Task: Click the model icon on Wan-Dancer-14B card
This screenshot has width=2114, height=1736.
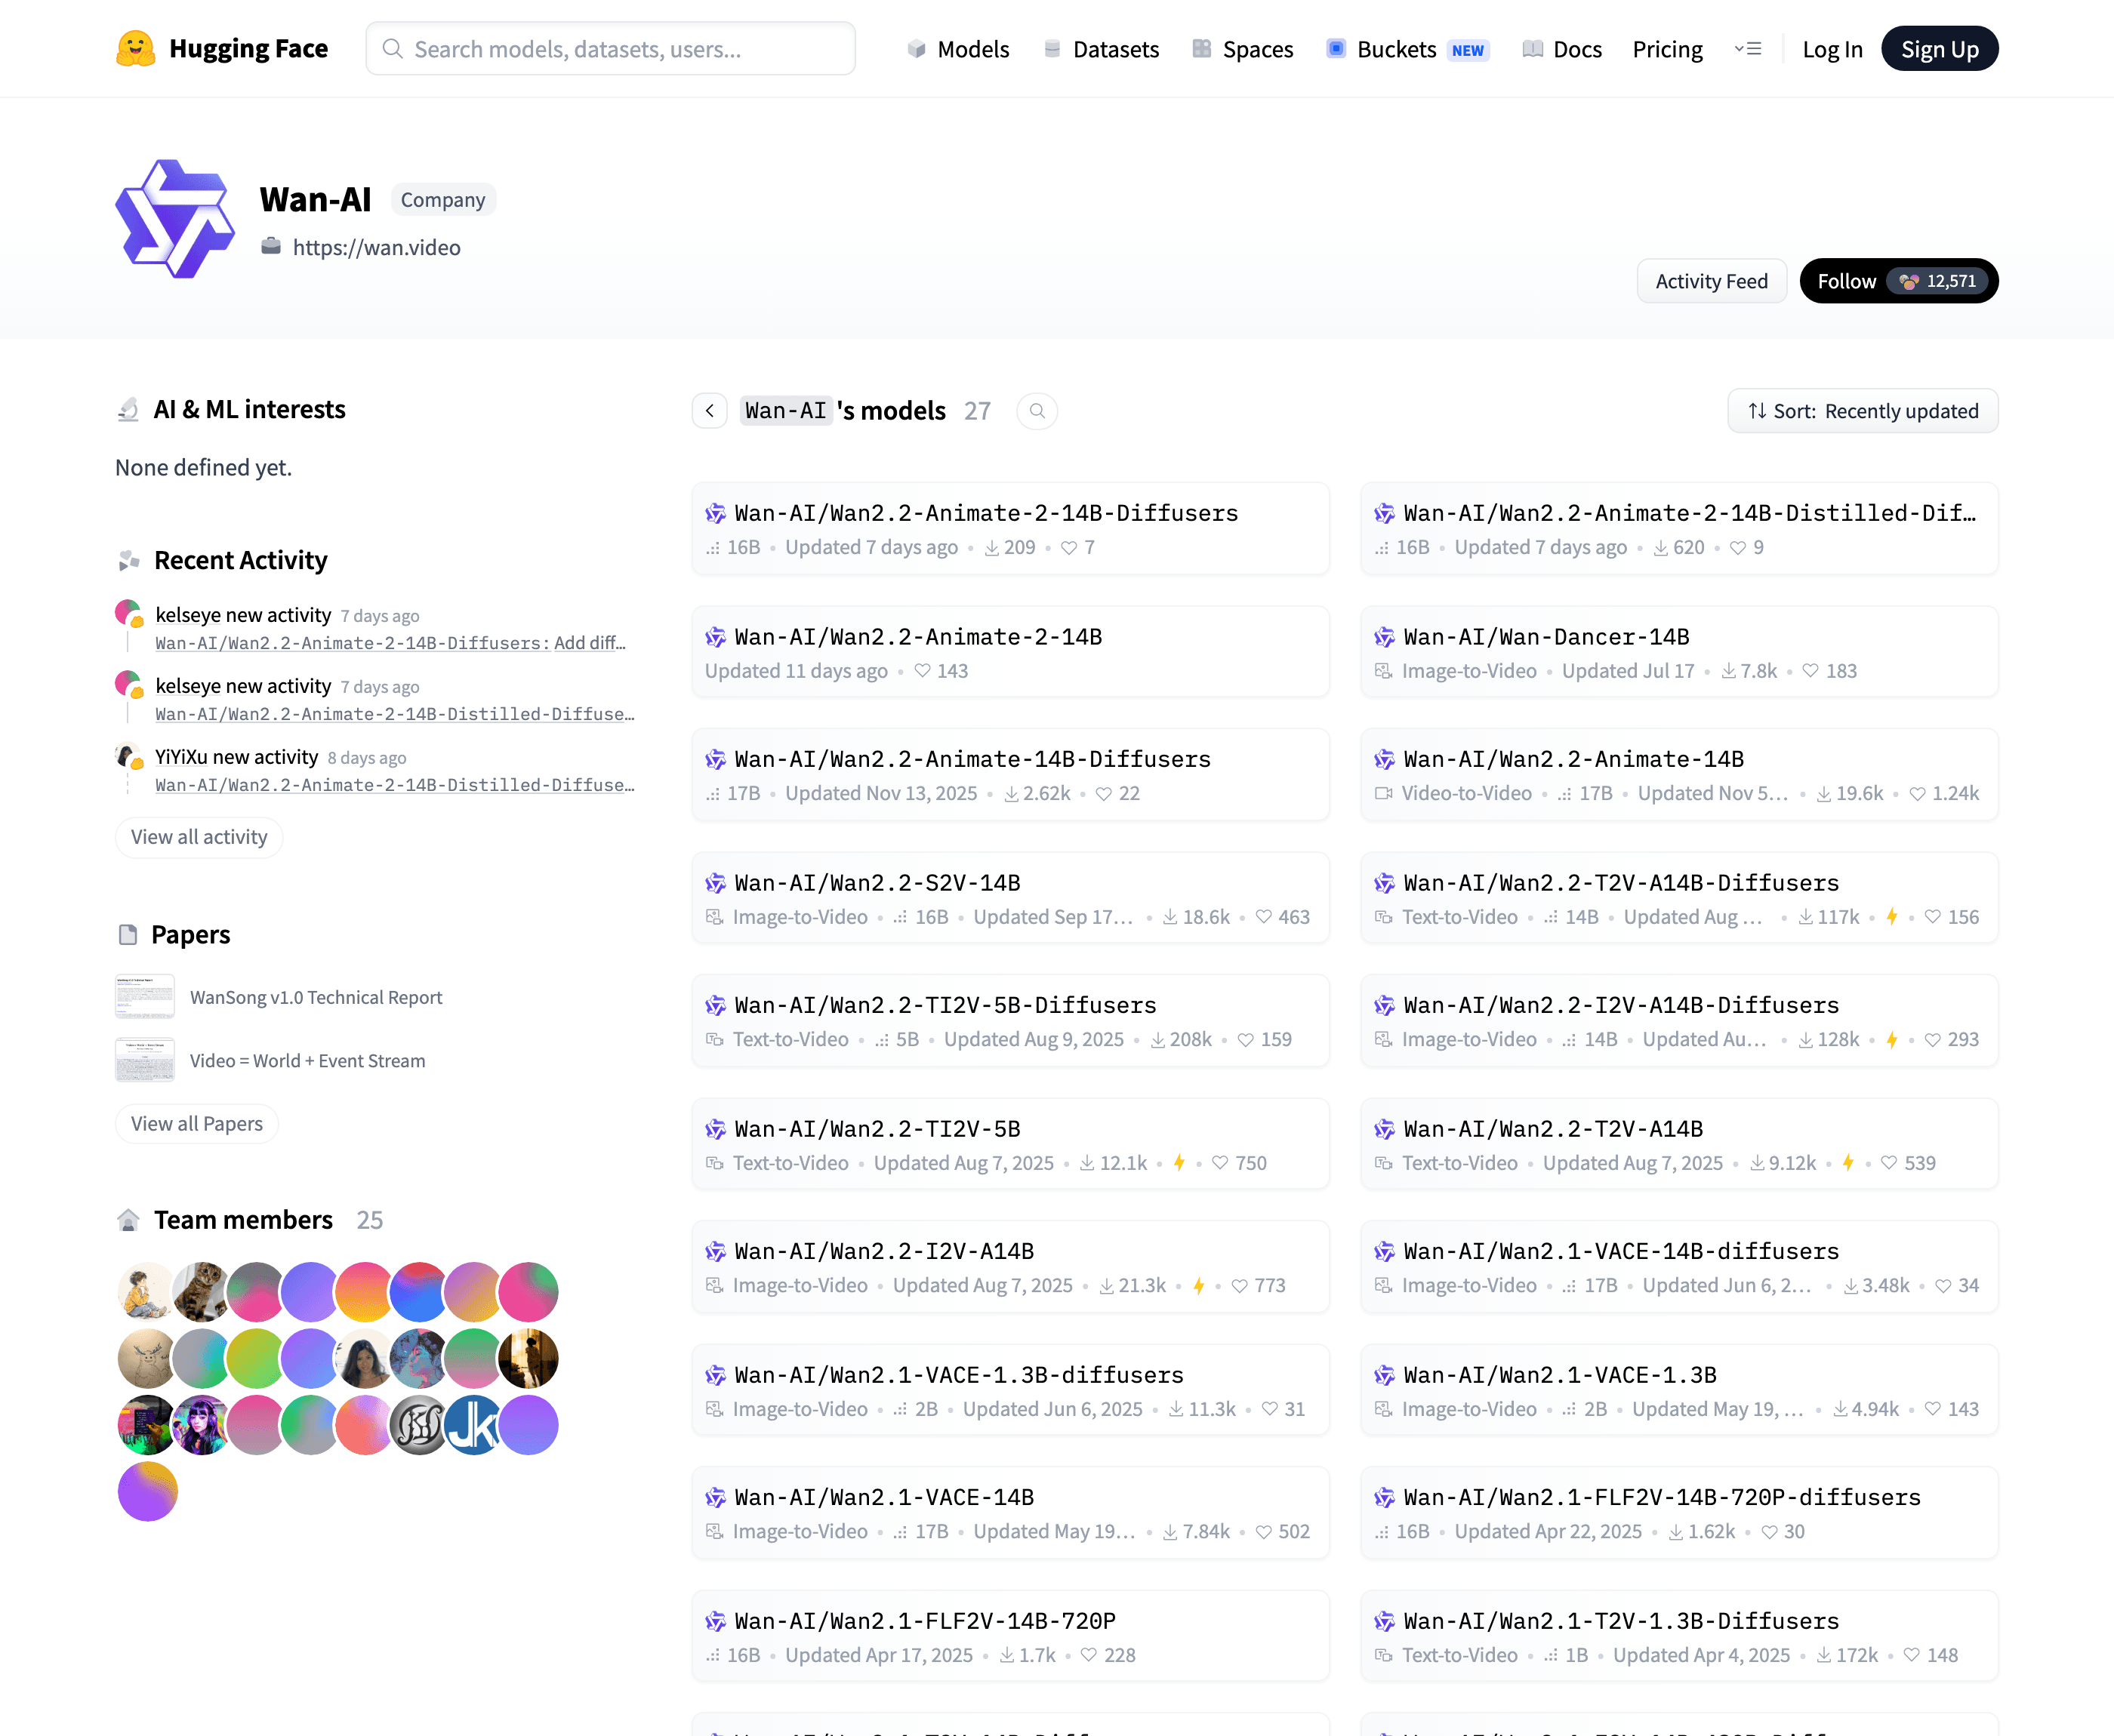Action: (1385, 637)
